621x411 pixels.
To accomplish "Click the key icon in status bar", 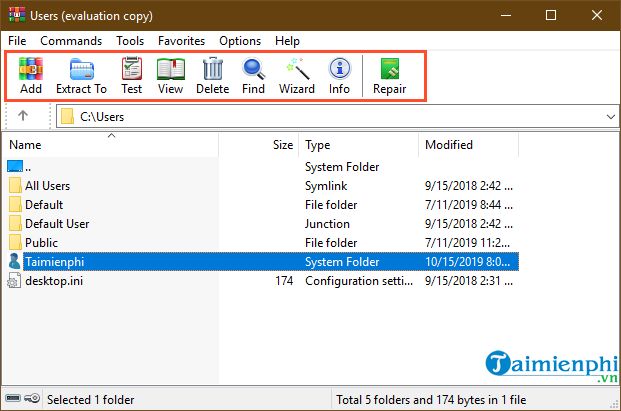I will coord(32,398).
